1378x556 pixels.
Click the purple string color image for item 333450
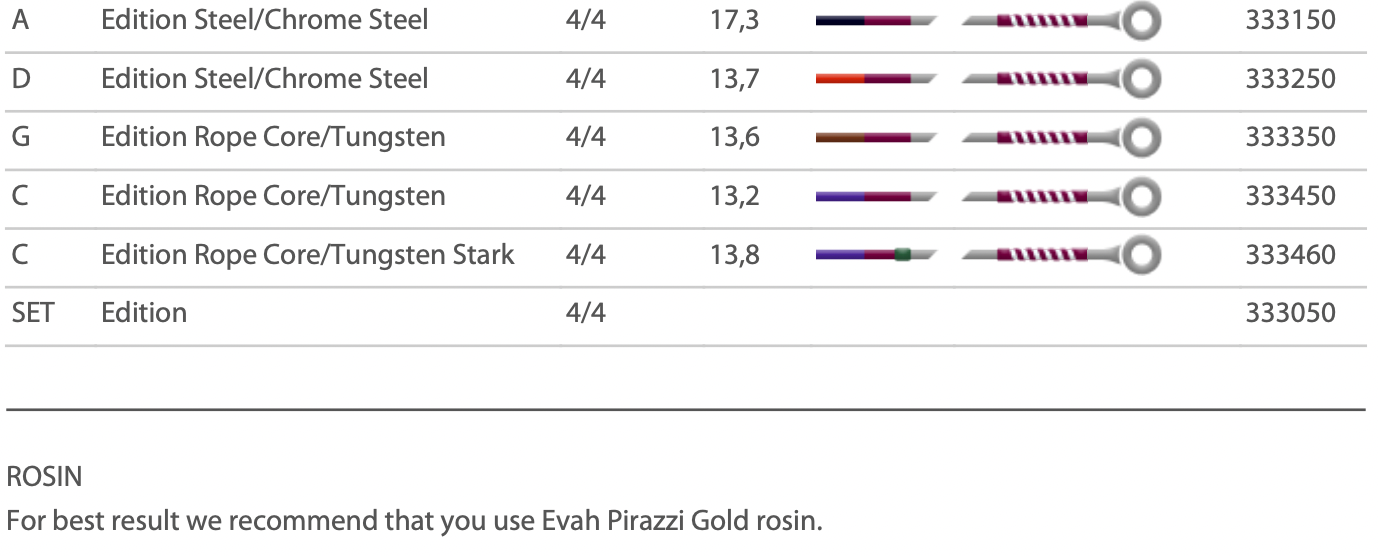click(x=875, y=196)
